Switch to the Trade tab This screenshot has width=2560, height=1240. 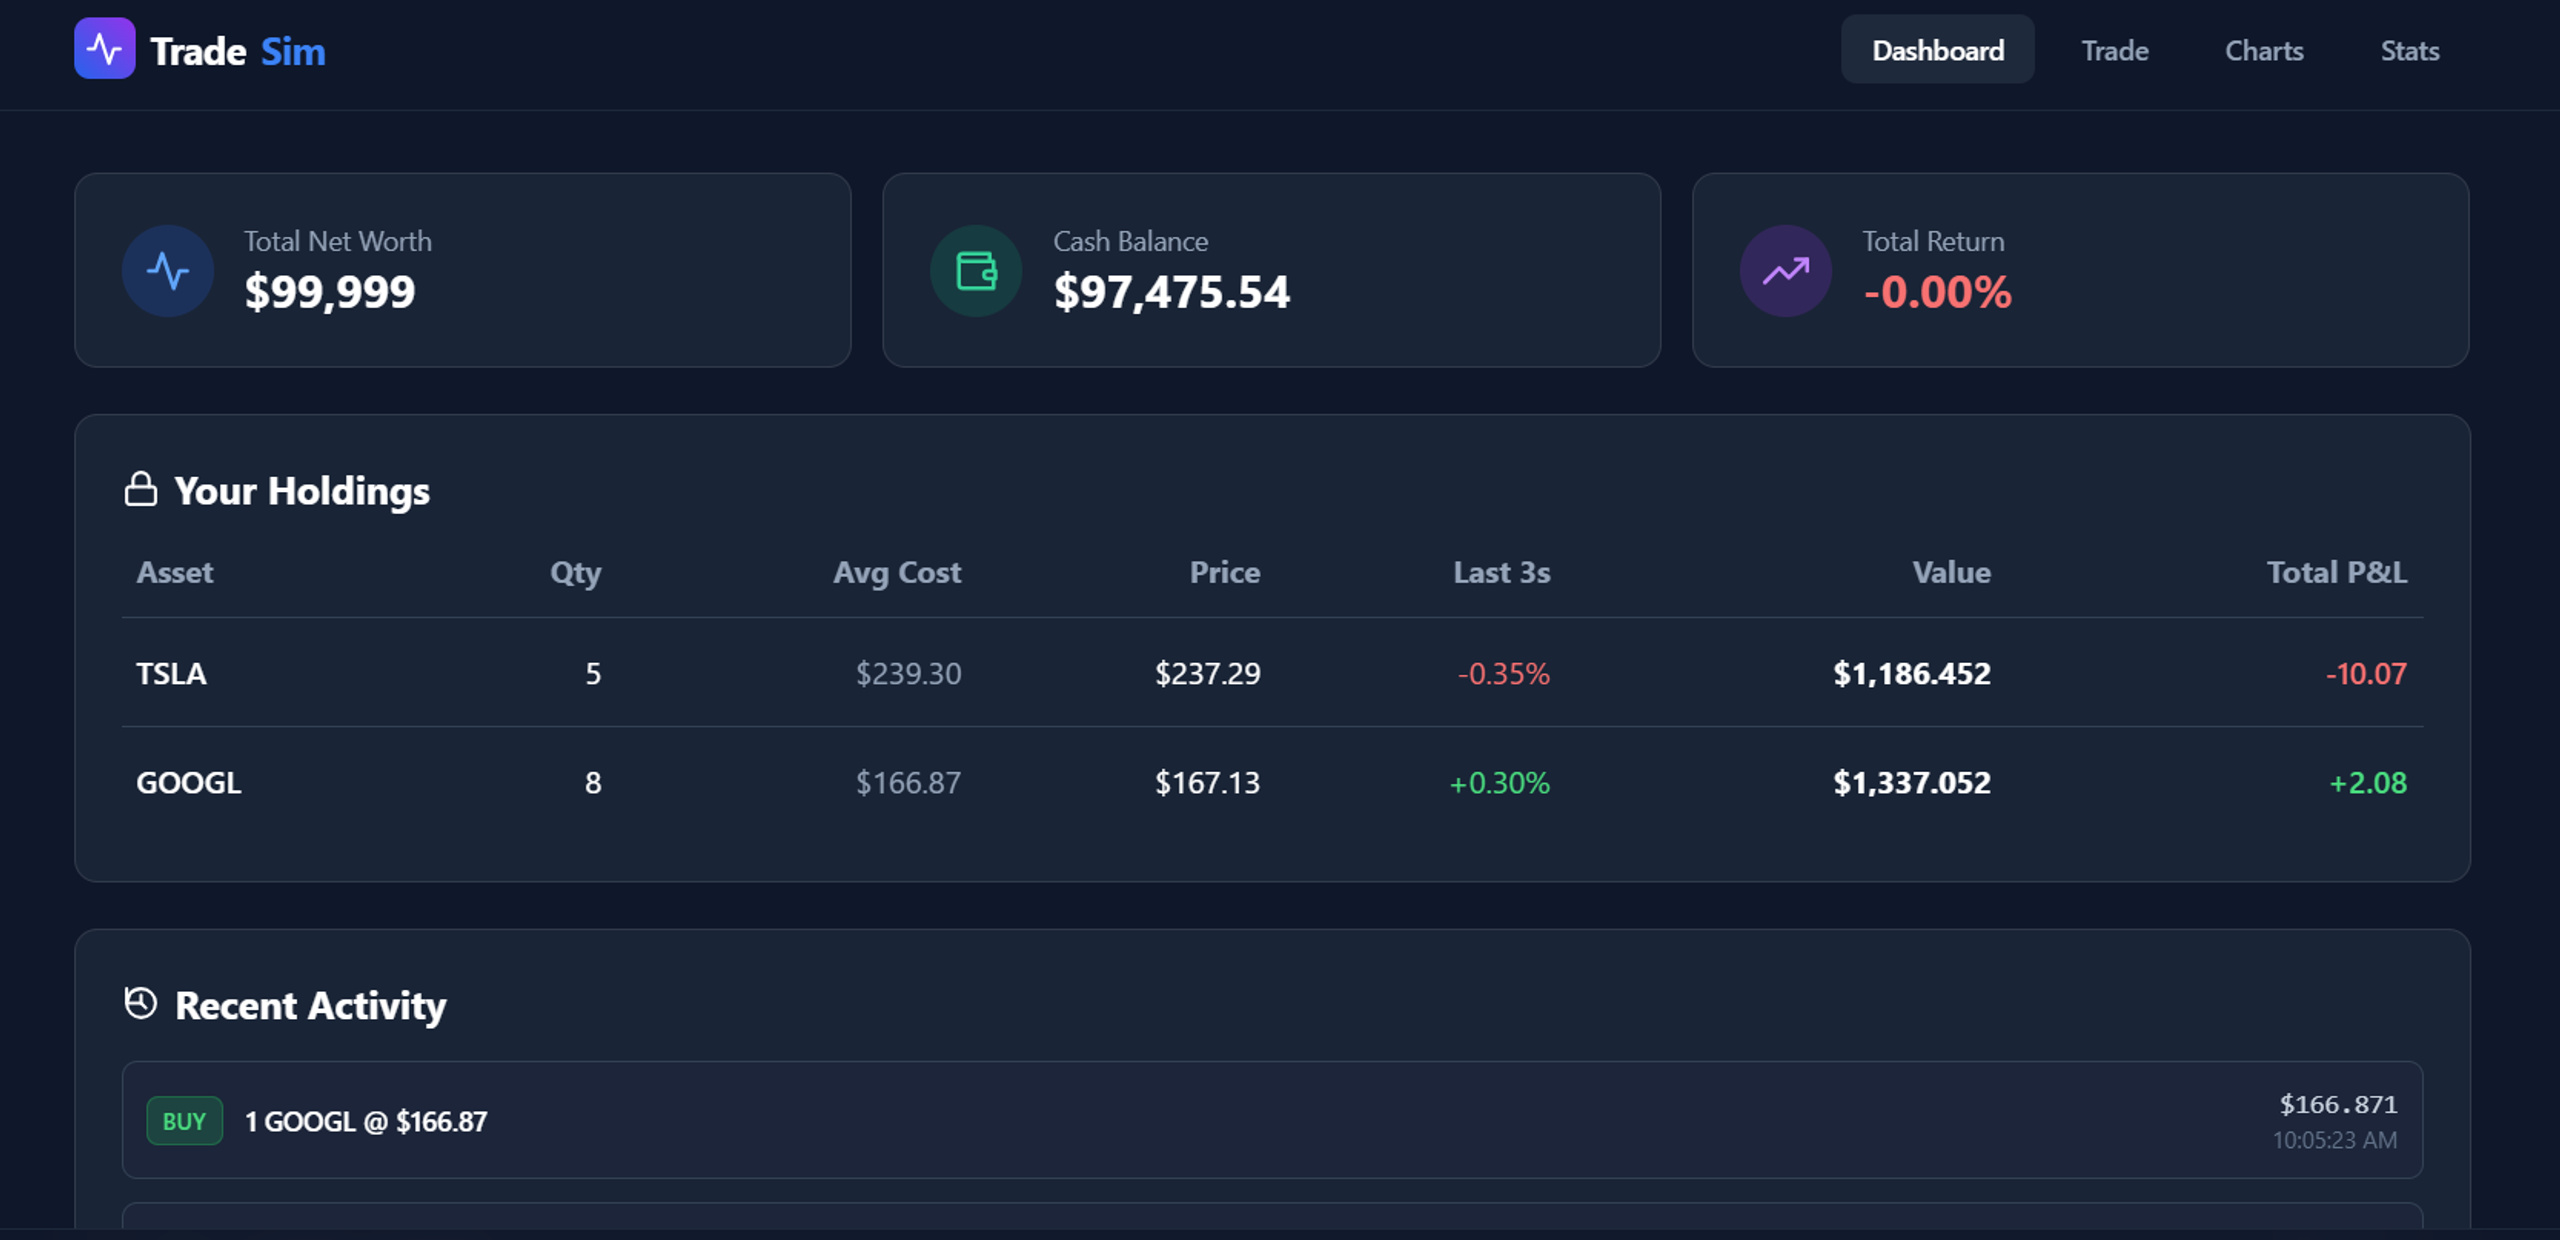pos(2115,50)
